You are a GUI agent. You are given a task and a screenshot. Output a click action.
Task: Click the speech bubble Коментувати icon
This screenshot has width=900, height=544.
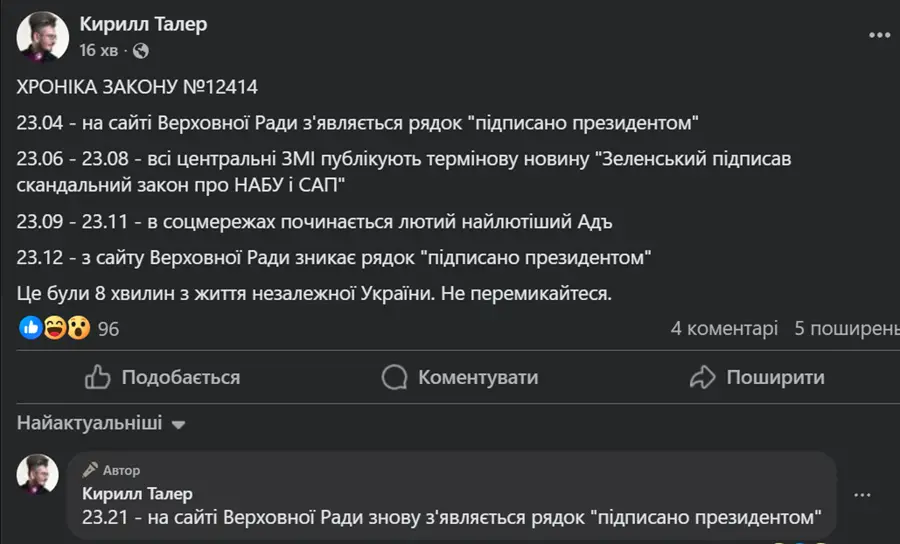pyautogui.click(x=394, y=377)
